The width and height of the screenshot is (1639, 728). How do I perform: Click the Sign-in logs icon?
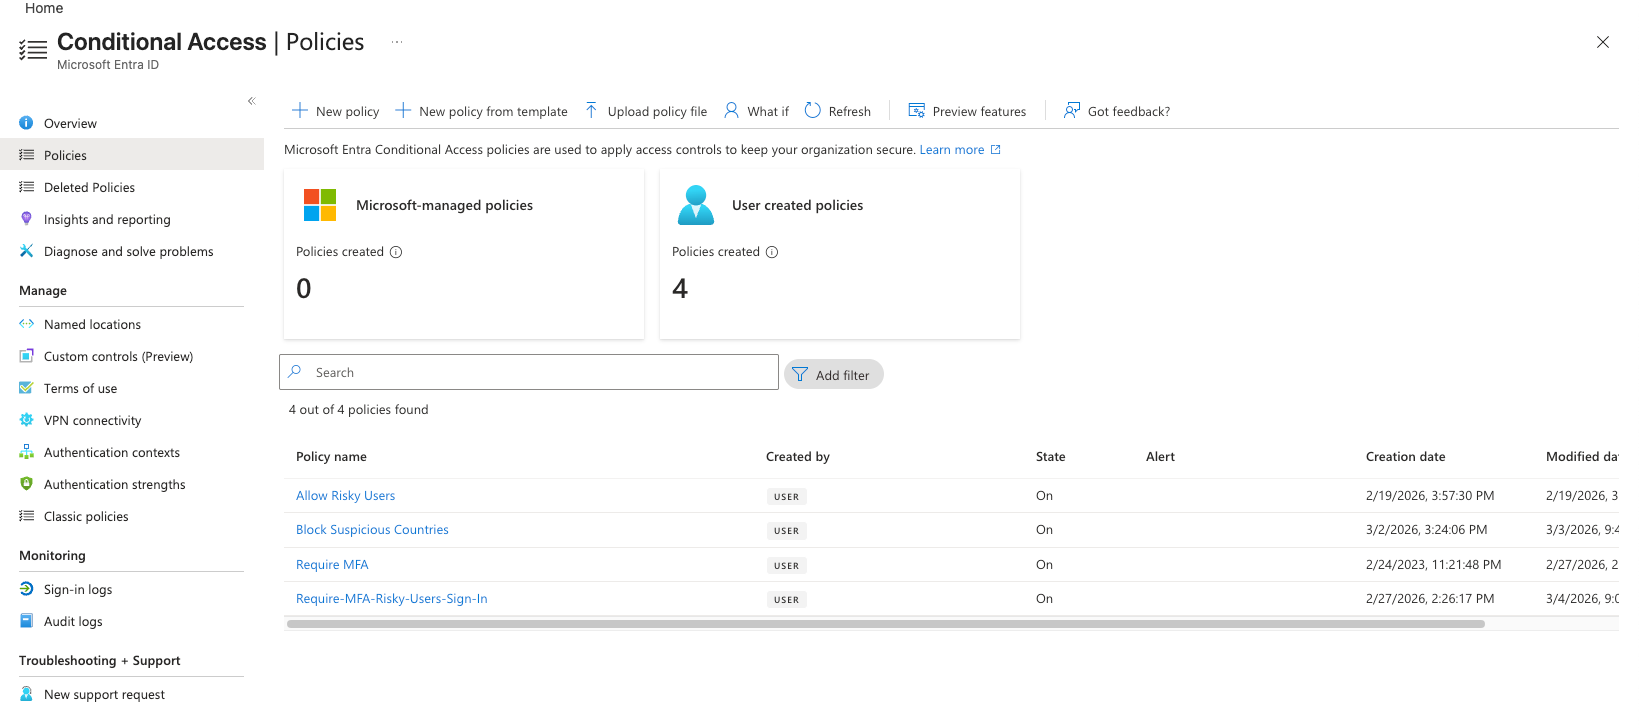pos(26,589)
